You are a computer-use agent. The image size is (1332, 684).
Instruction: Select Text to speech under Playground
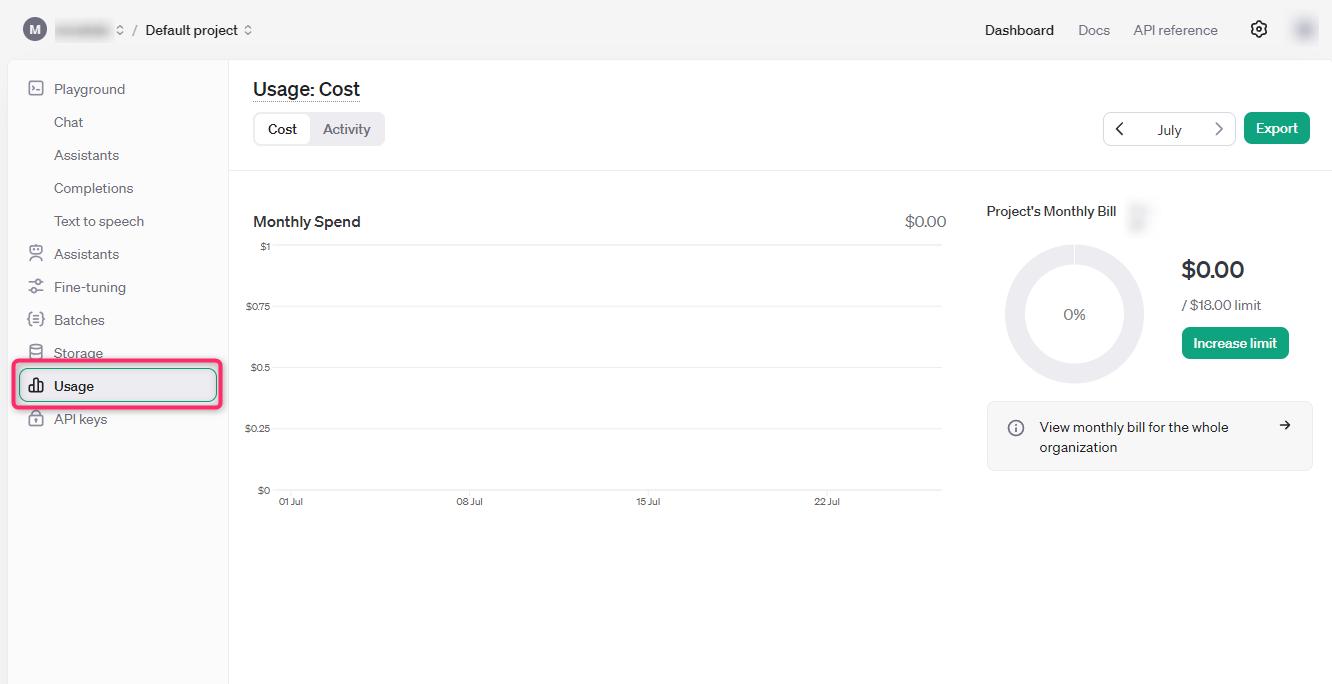[99, 221]
